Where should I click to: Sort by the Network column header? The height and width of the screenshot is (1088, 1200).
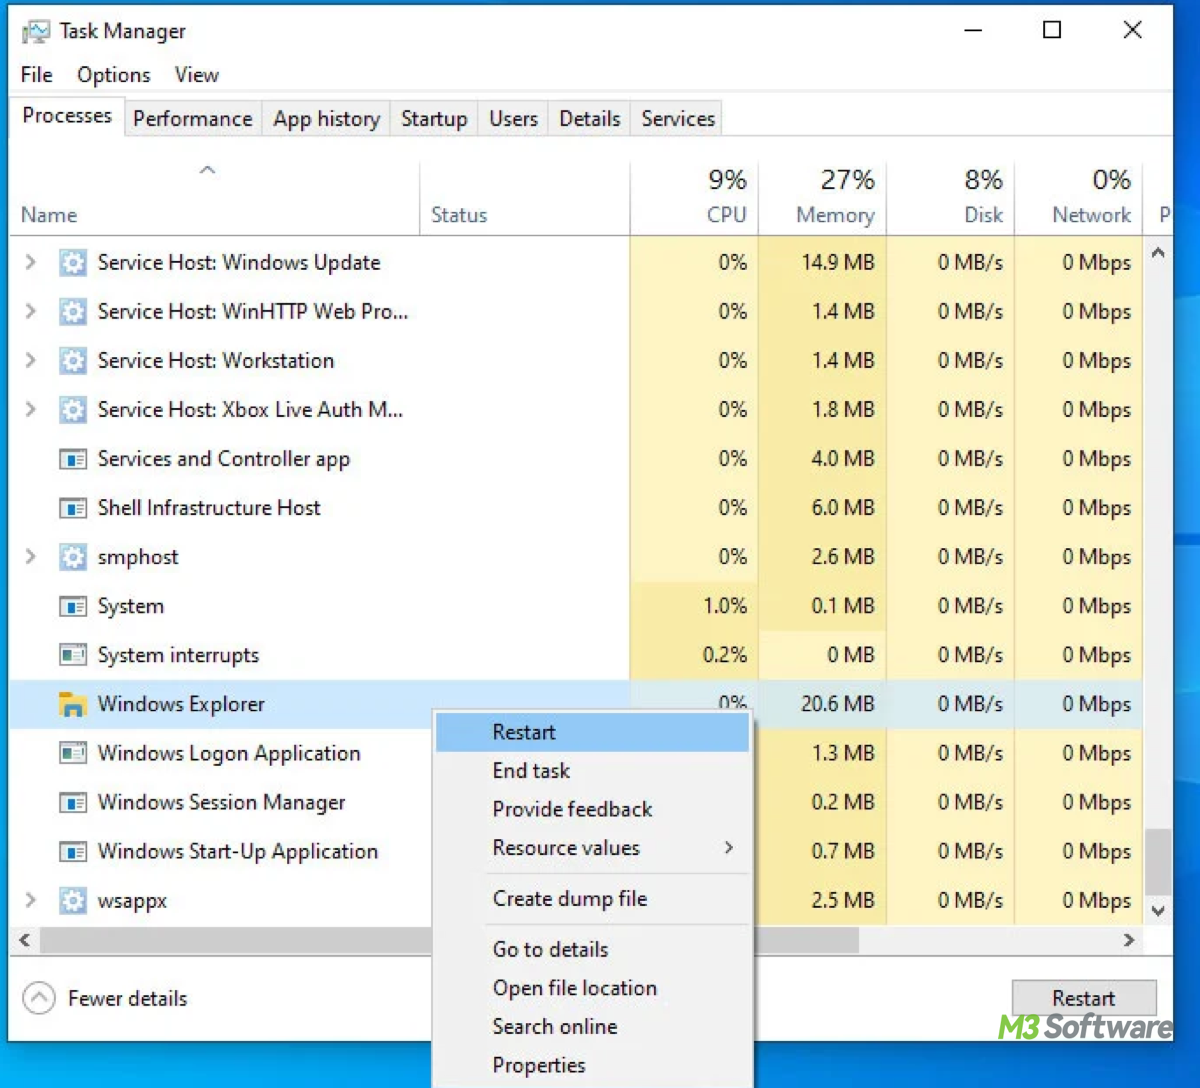tap(1078, 198)
